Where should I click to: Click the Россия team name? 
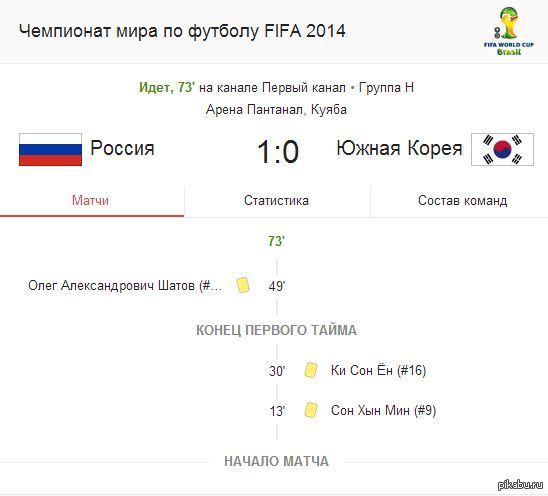122,148
